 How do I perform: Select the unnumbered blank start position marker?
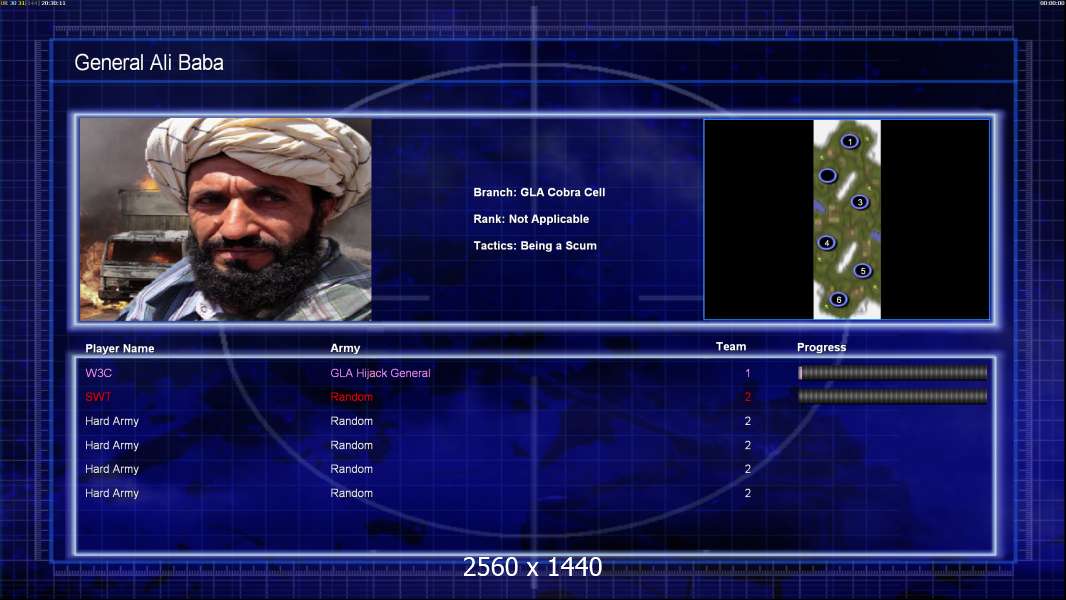(x=827, y=176)
